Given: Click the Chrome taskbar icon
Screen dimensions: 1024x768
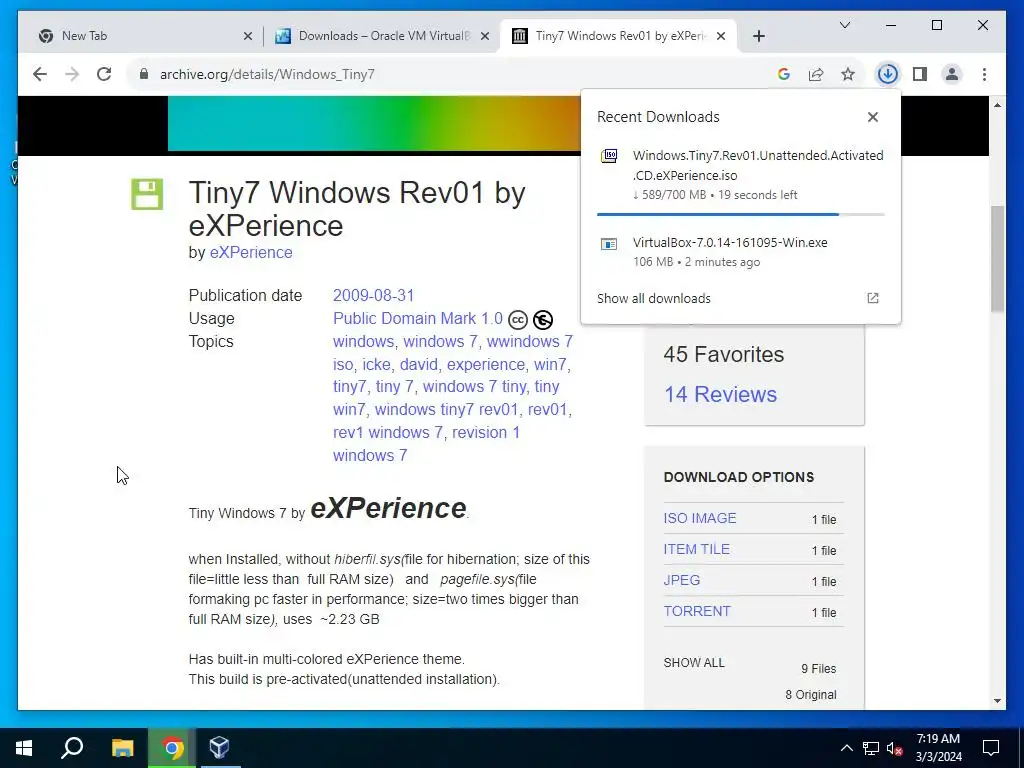Looking at the screenshot, I should click(x=172, y=748).
